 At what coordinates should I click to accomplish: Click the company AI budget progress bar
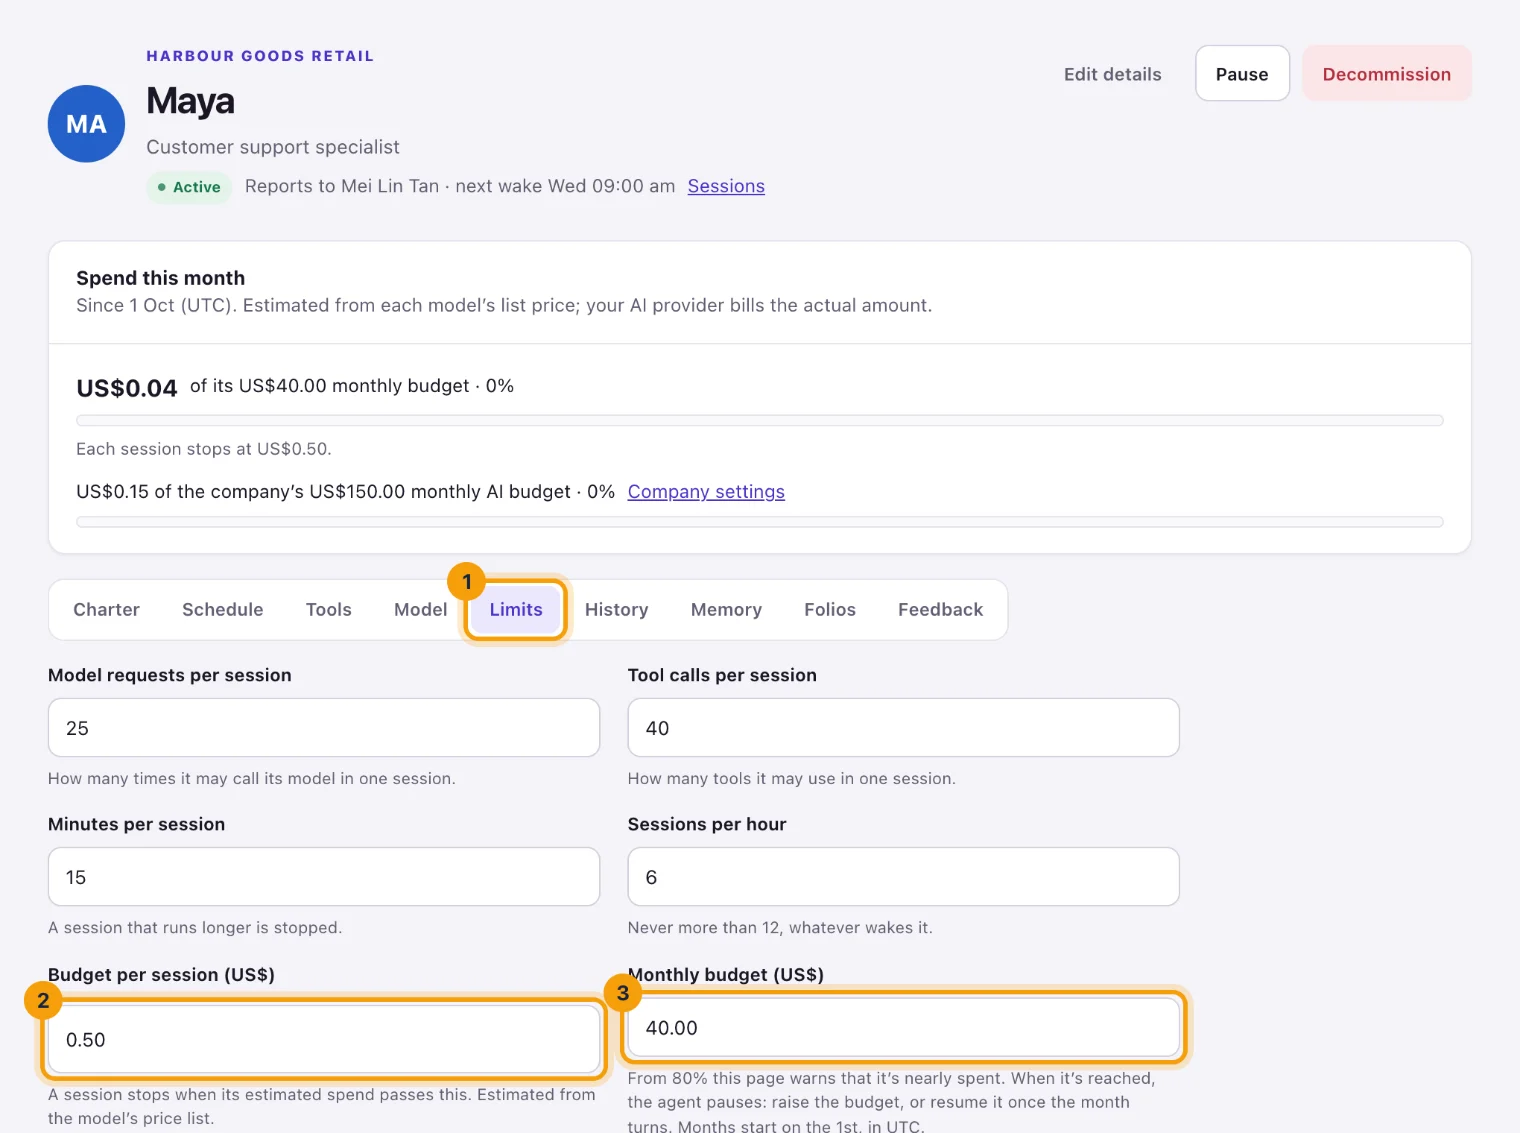coord(760,522)
